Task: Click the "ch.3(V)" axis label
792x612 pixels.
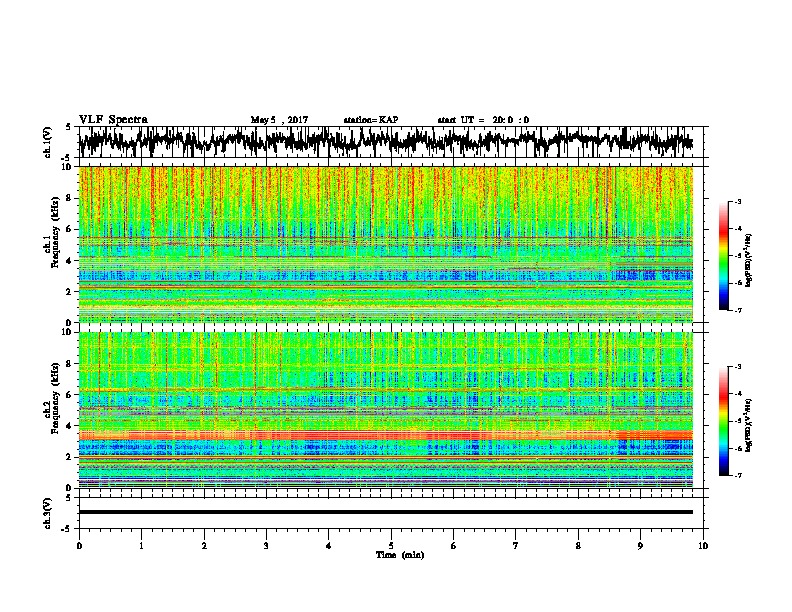Action: point(48,514)
